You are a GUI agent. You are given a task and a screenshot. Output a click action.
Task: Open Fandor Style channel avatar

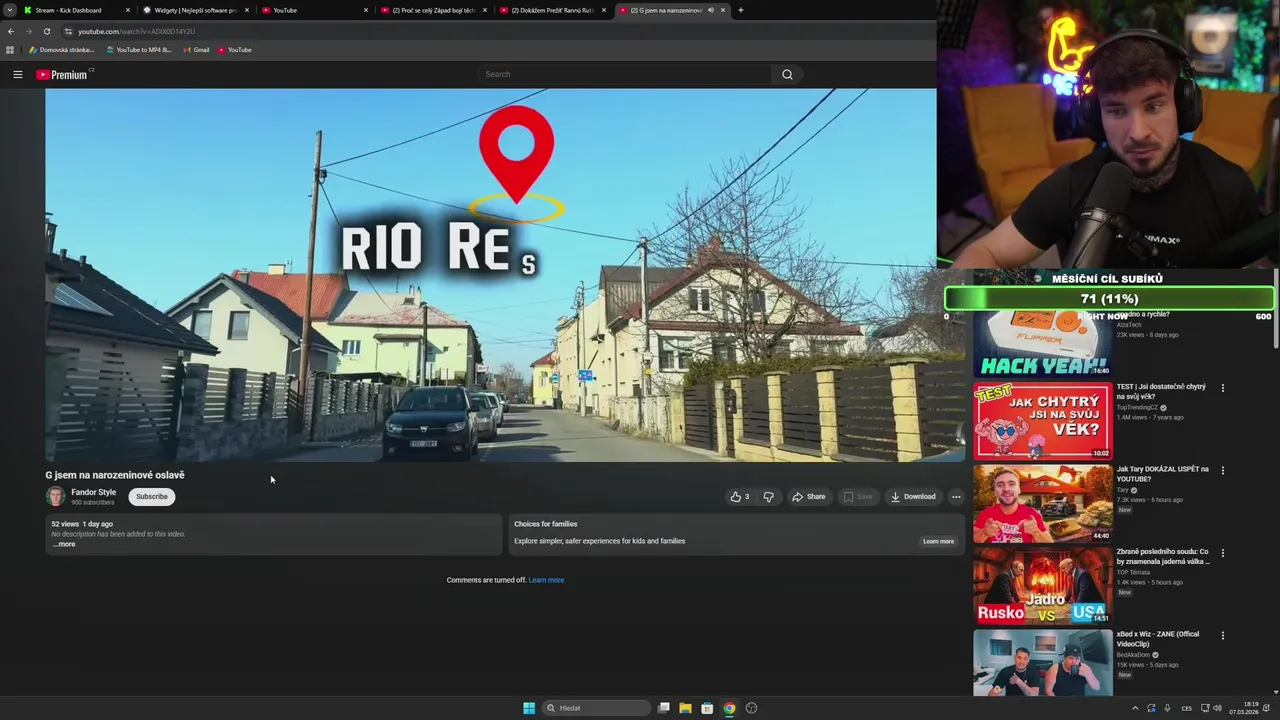[55, 496]
